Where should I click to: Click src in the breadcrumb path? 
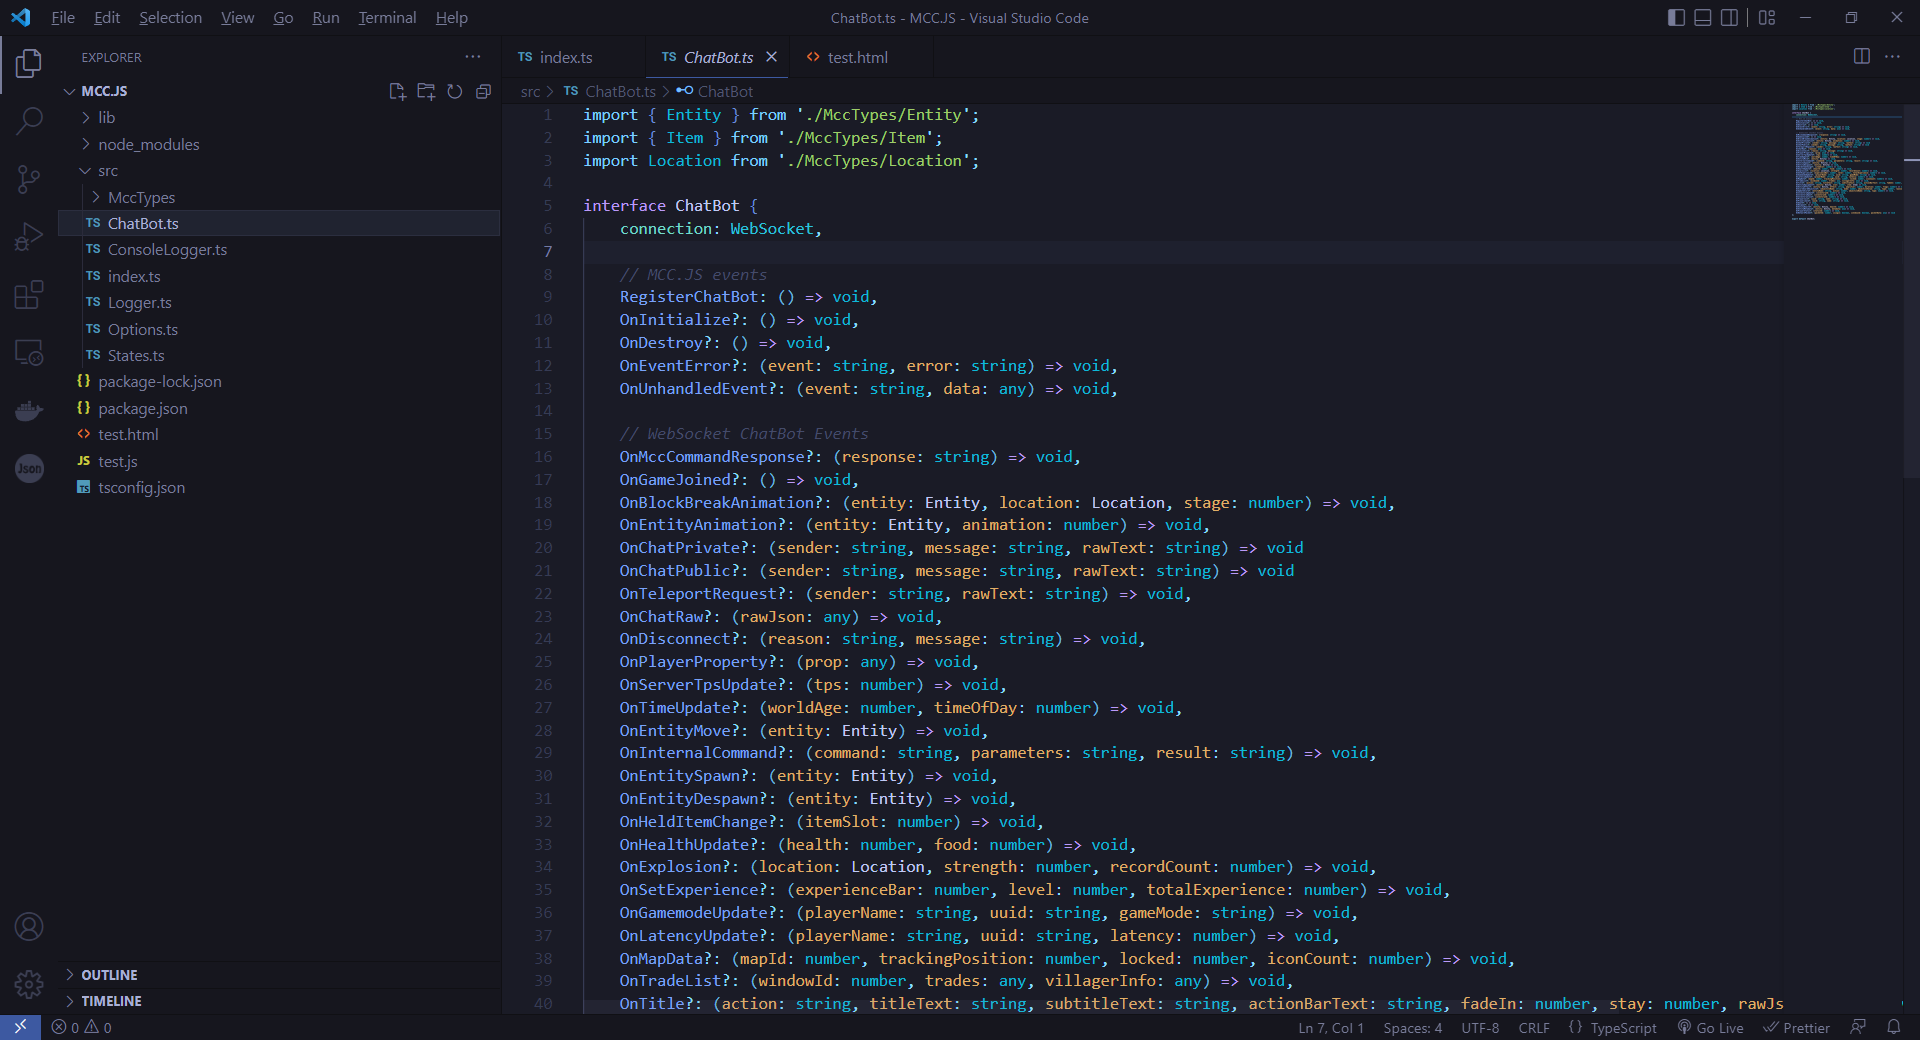point(530,91)
